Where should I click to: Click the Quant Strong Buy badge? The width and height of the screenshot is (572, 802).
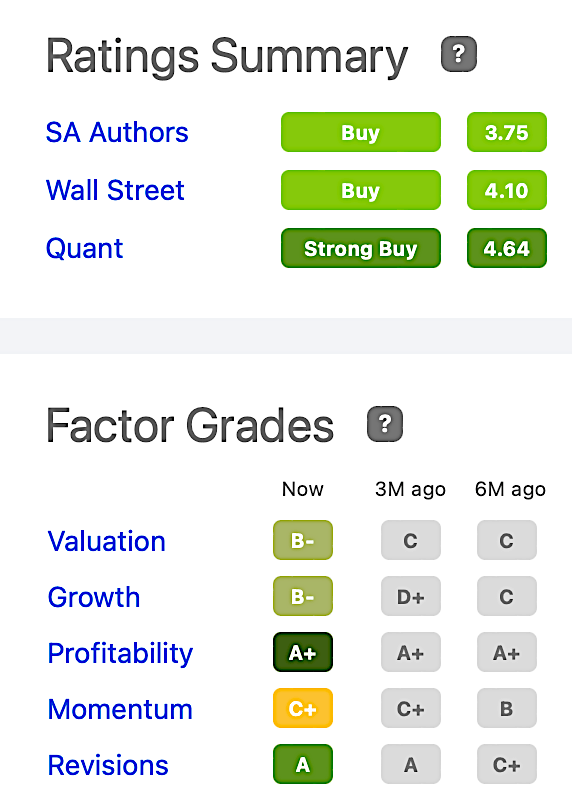click(361, 248)
